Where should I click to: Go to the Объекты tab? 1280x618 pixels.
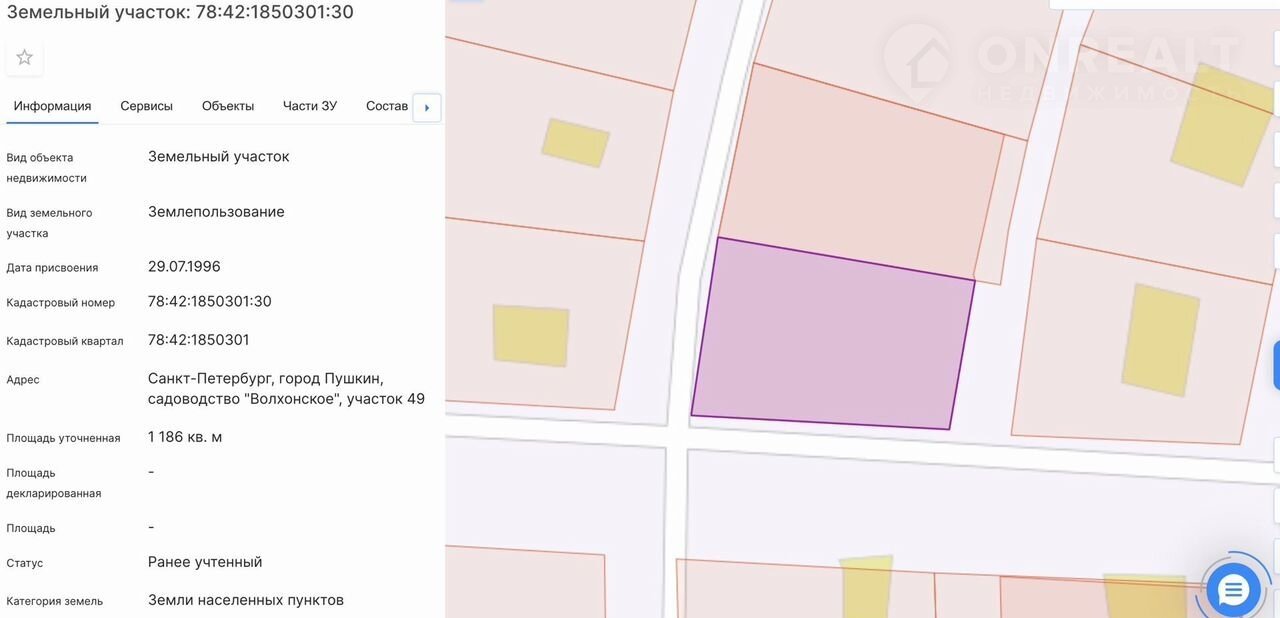(x=228, y=106)
